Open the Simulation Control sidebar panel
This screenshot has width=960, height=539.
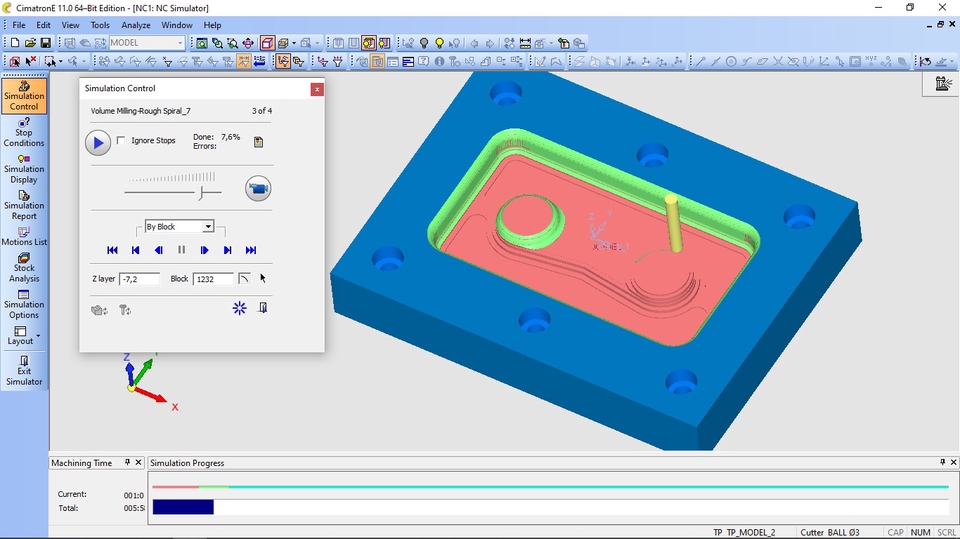pos(24,96)
